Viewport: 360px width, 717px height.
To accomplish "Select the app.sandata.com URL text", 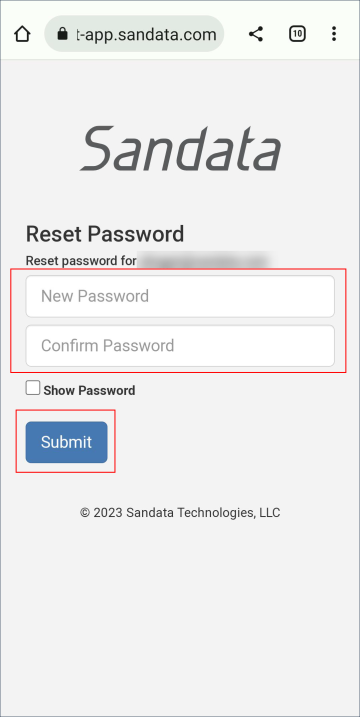I will click(146, 34).
